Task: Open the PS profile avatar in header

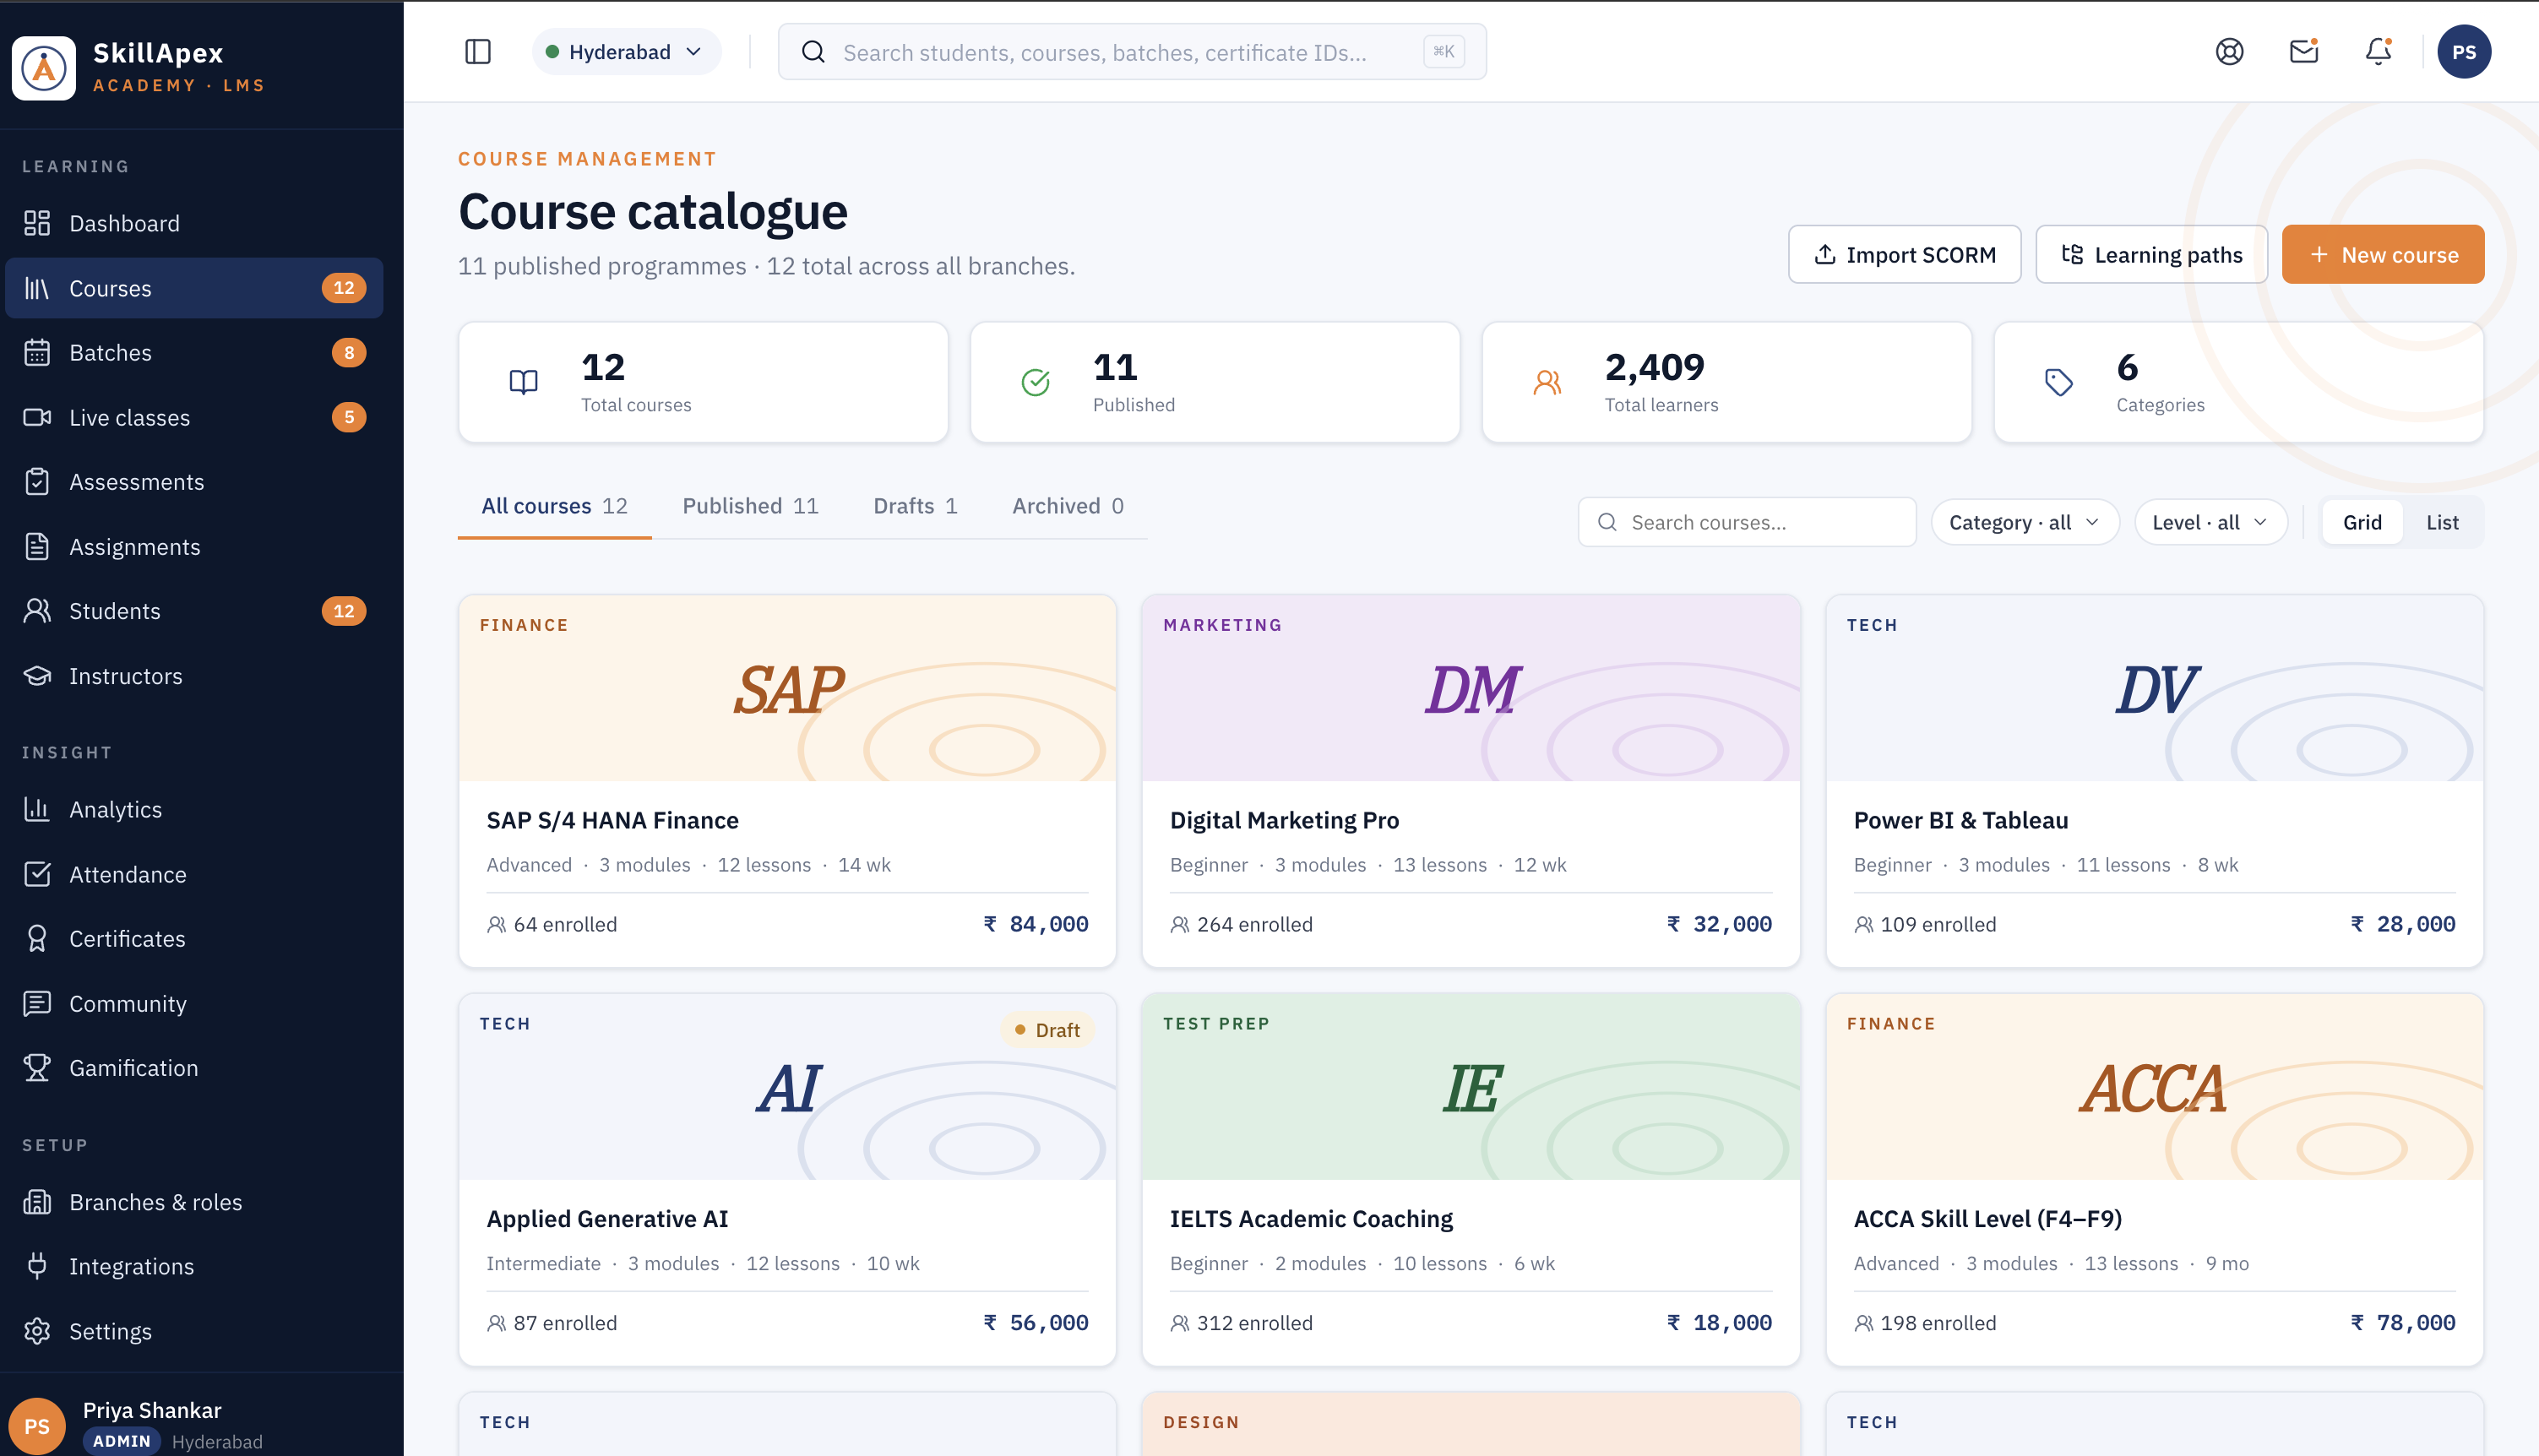Action: pyautogui.click(x=2464, y=52)
